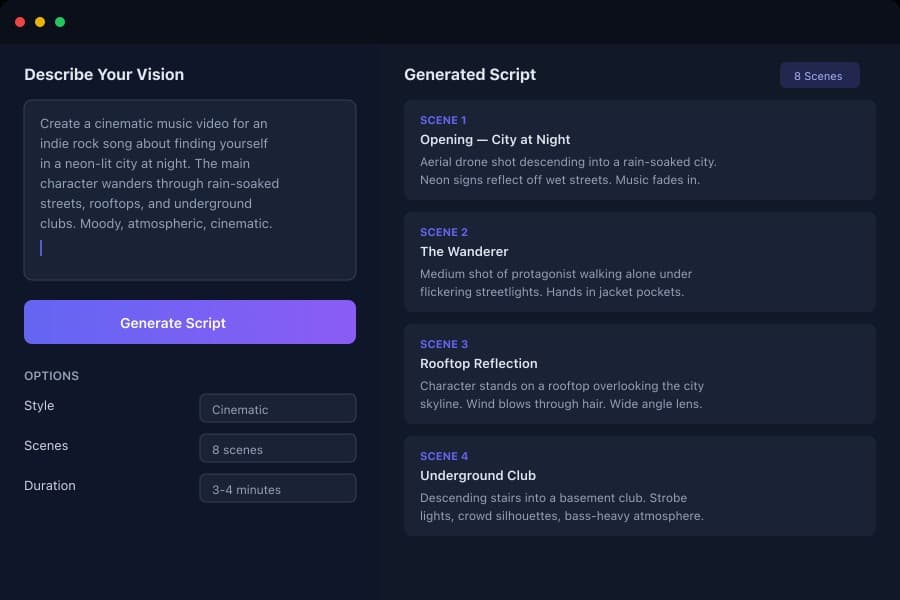Select the Opening — City at Night scene card

640,149
